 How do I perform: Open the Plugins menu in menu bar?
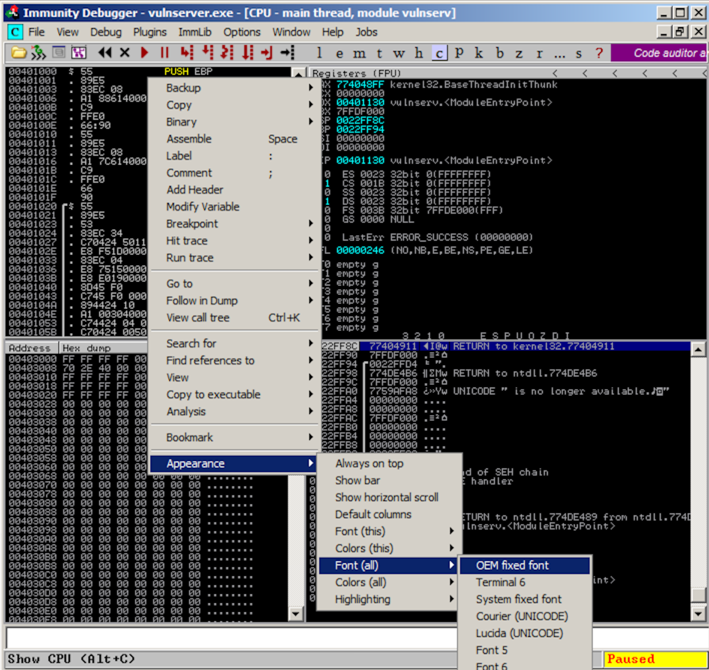pos(150,32)
